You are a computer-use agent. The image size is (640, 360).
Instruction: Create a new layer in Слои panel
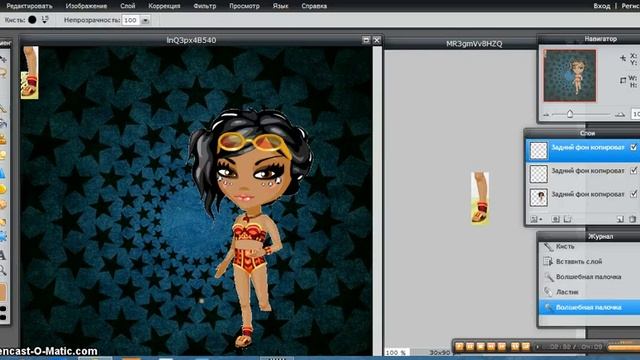coord(620,219)
